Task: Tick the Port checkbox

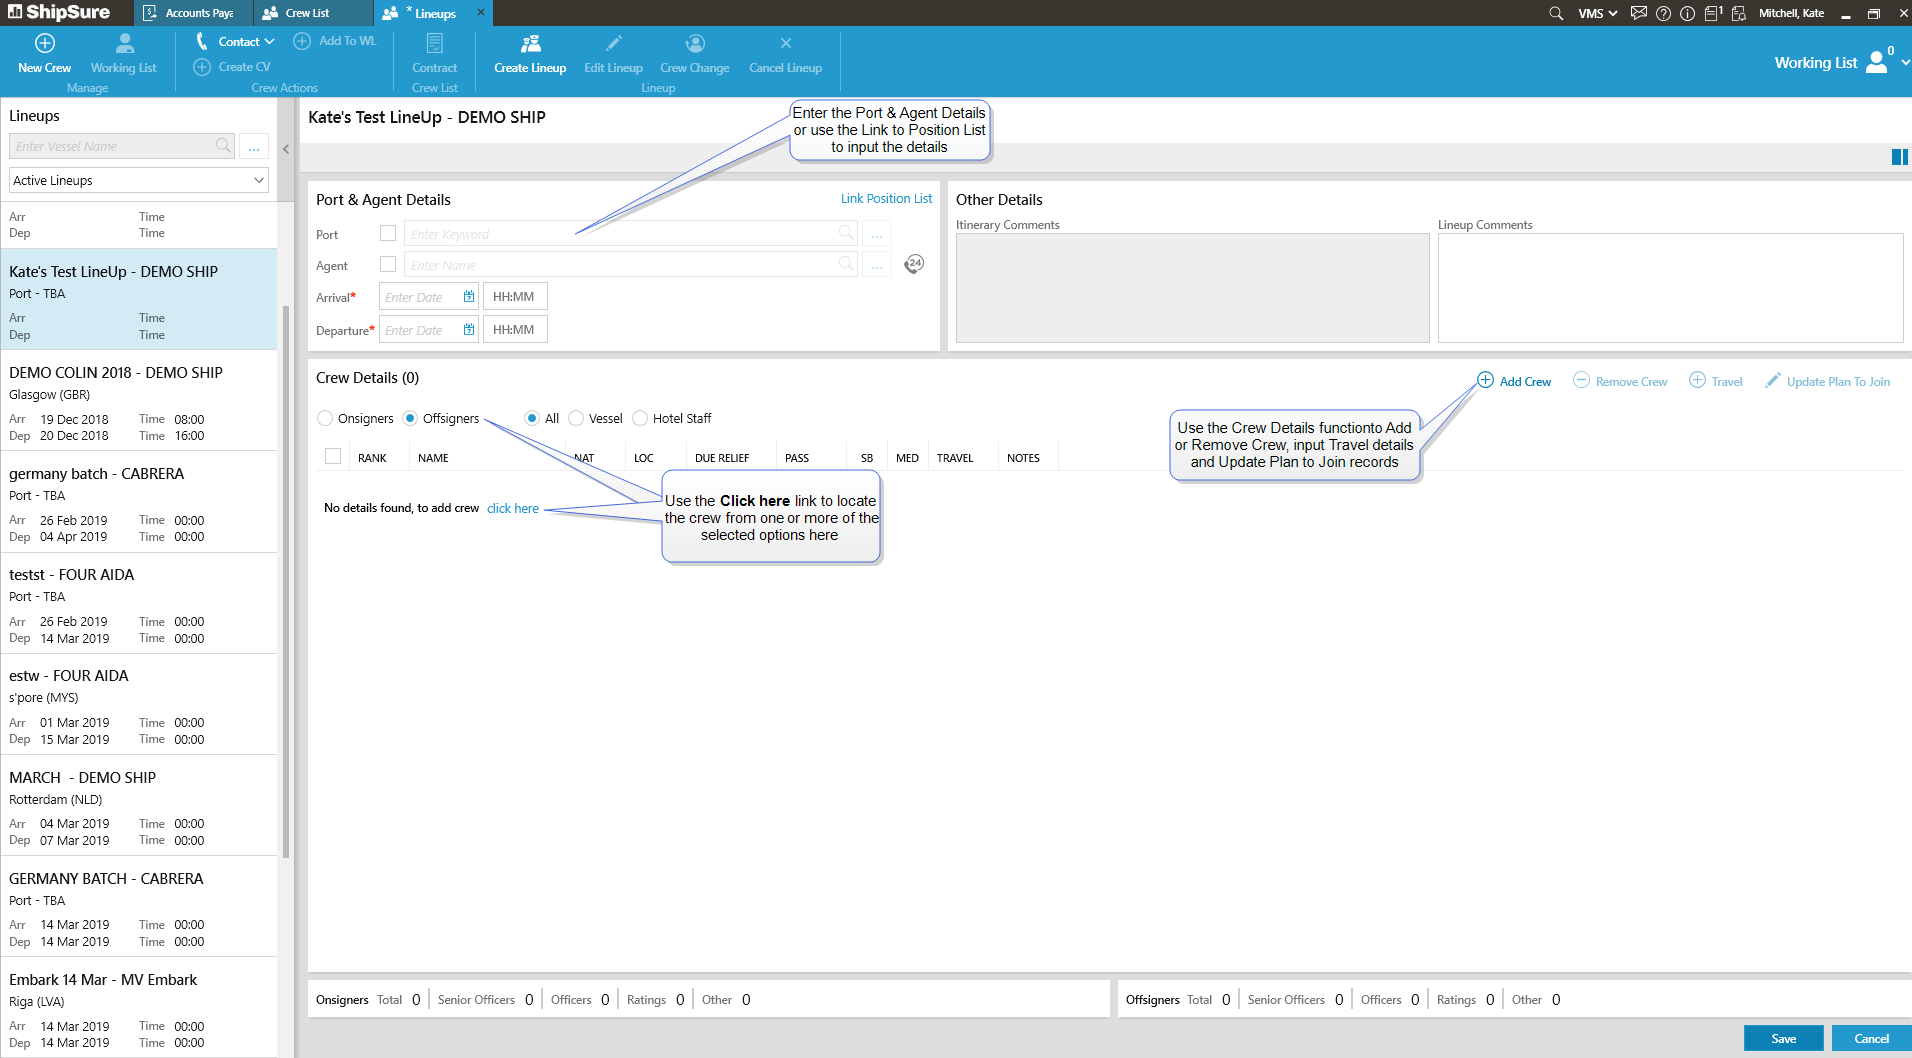Action: tap(388, 233)
